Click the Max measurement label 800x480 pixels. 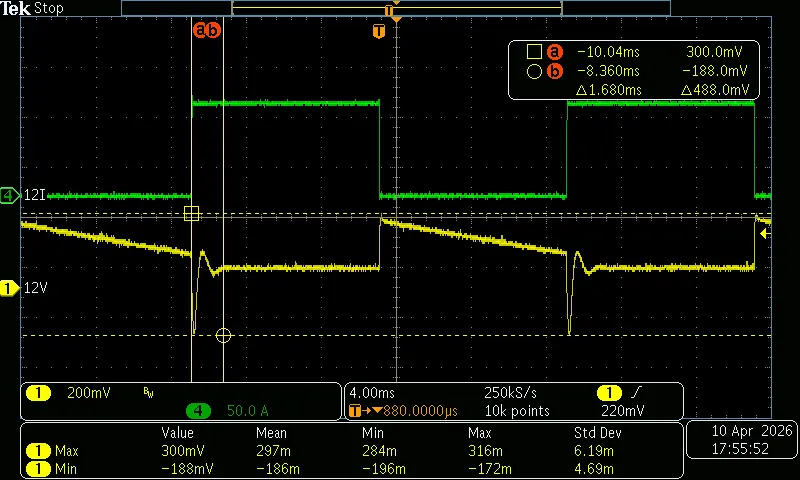pyautogui.click(x=67, y=451)
